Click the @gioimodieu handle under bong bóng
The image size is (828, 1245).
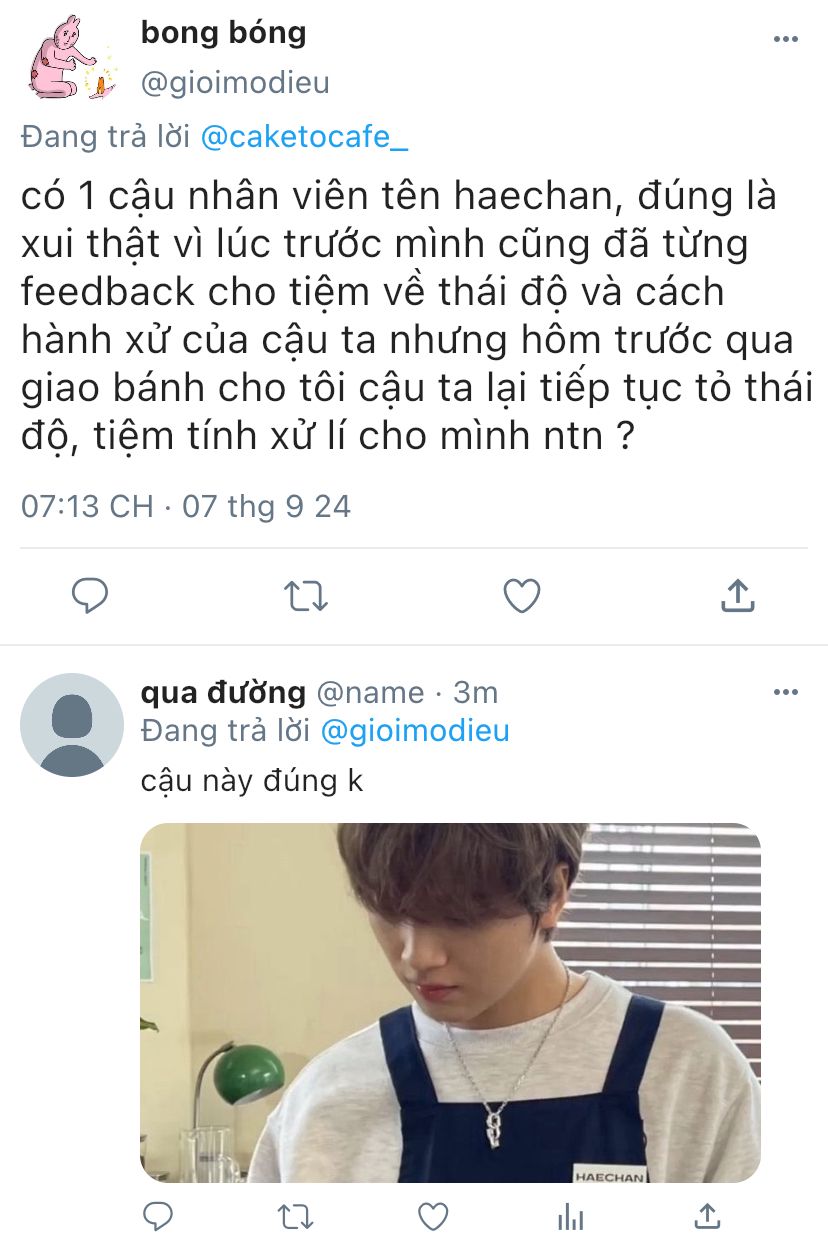point(235,83)
